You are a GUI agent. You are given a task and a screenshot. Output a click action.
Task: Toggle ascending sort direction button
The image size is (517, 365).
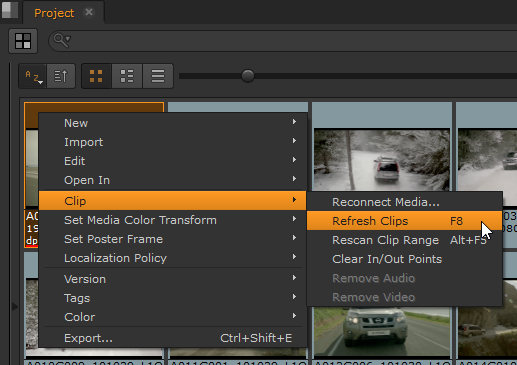[x=61, y=76]
